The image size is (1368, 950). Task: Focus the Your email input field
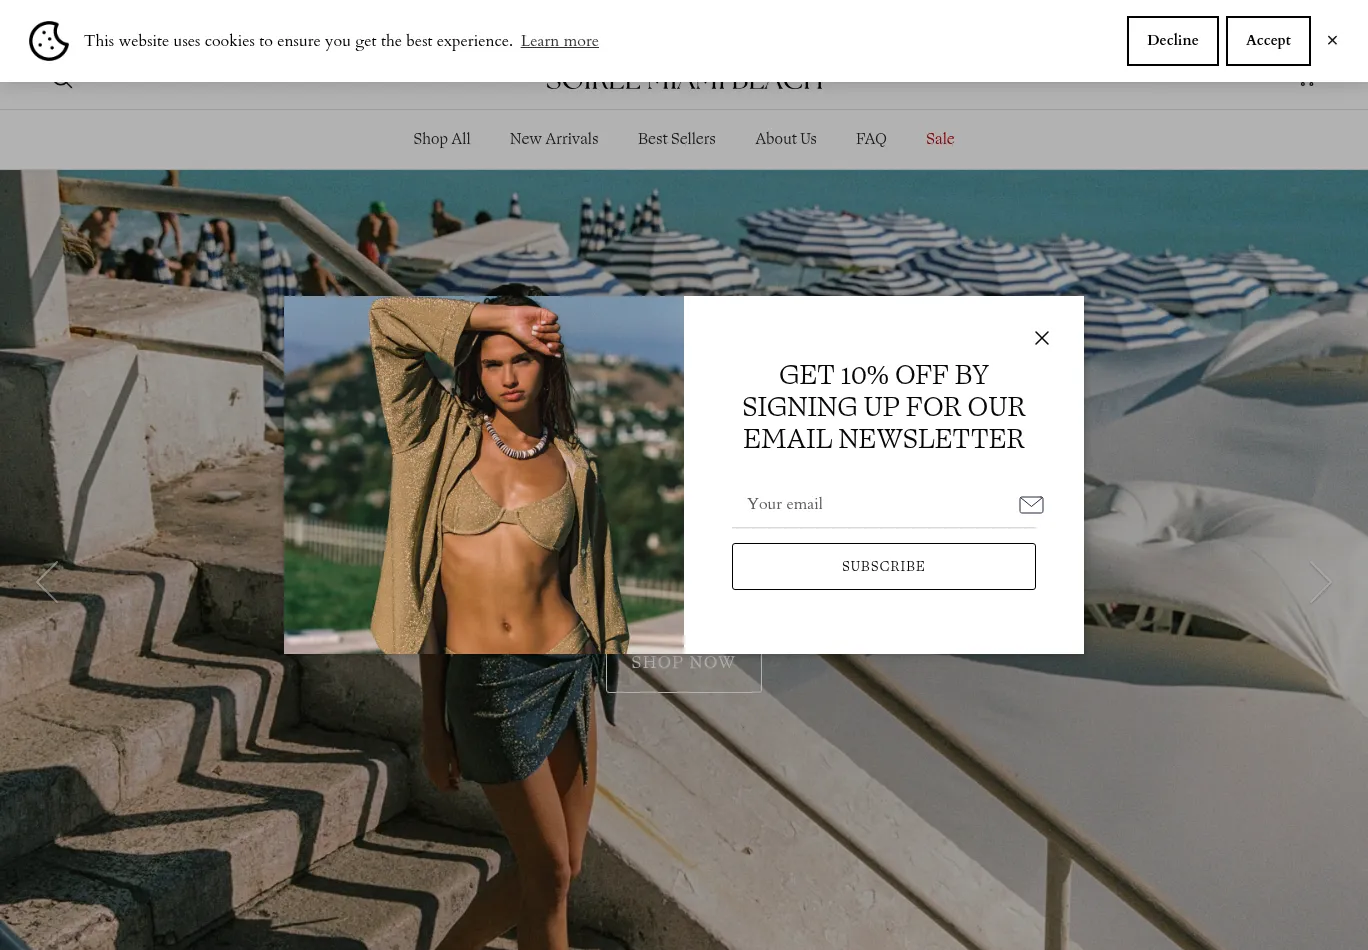(875, 504)
